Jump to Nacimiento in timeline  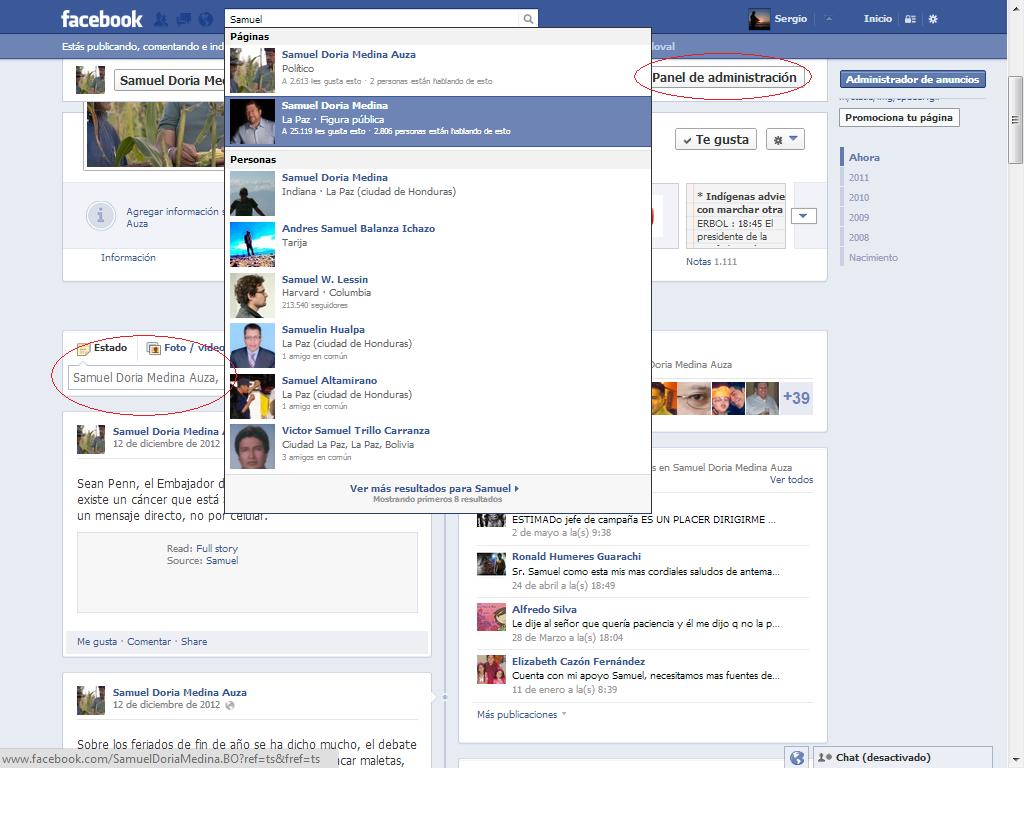[x=873, y=258]
